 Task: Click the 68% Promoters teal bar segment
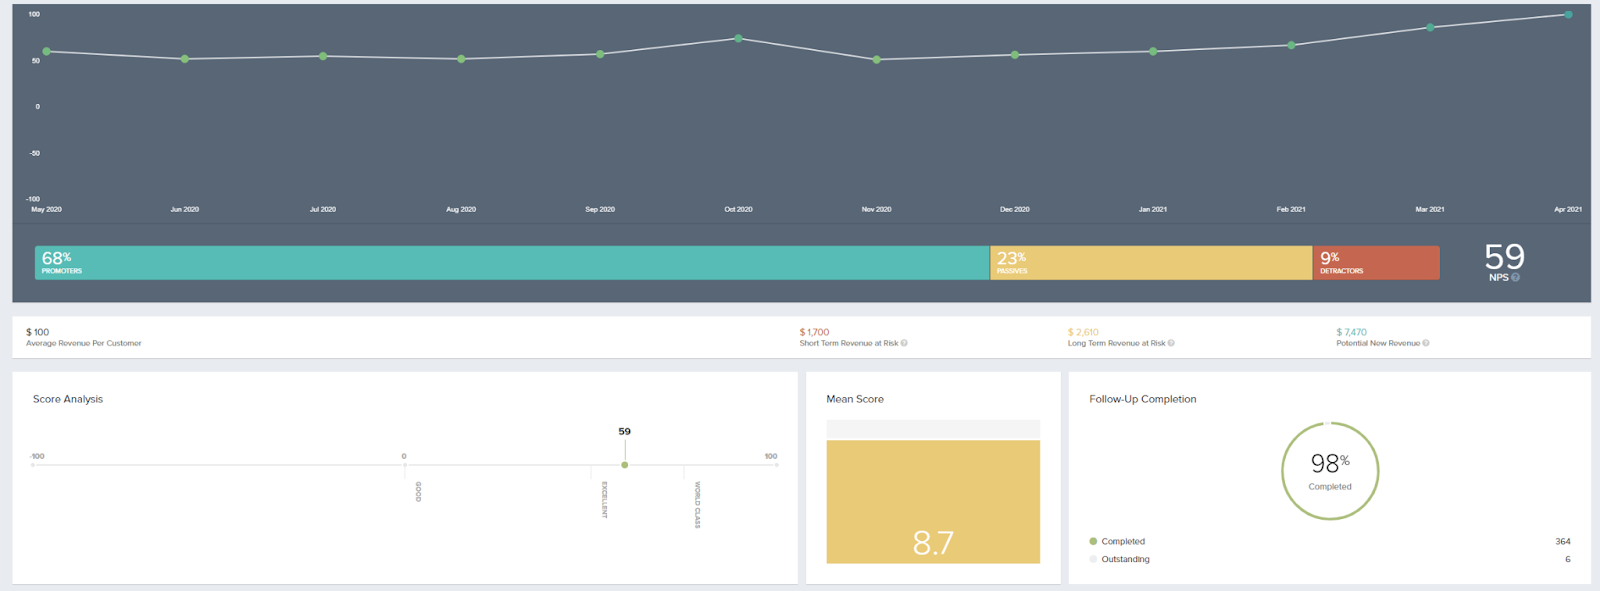pos(512,263)
